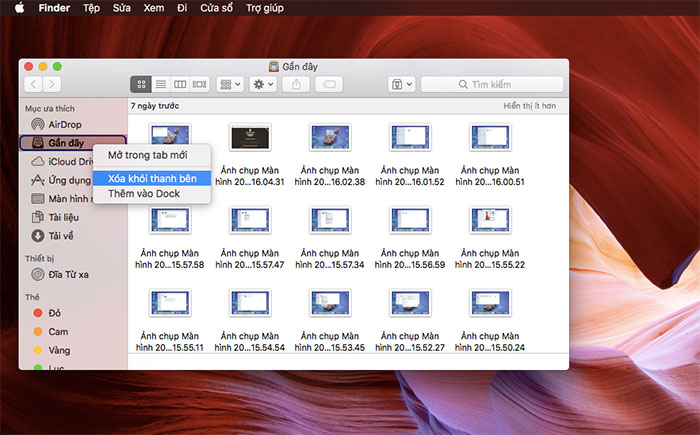Switch to column view
700x435 pixels.
(x=180, y=84)
